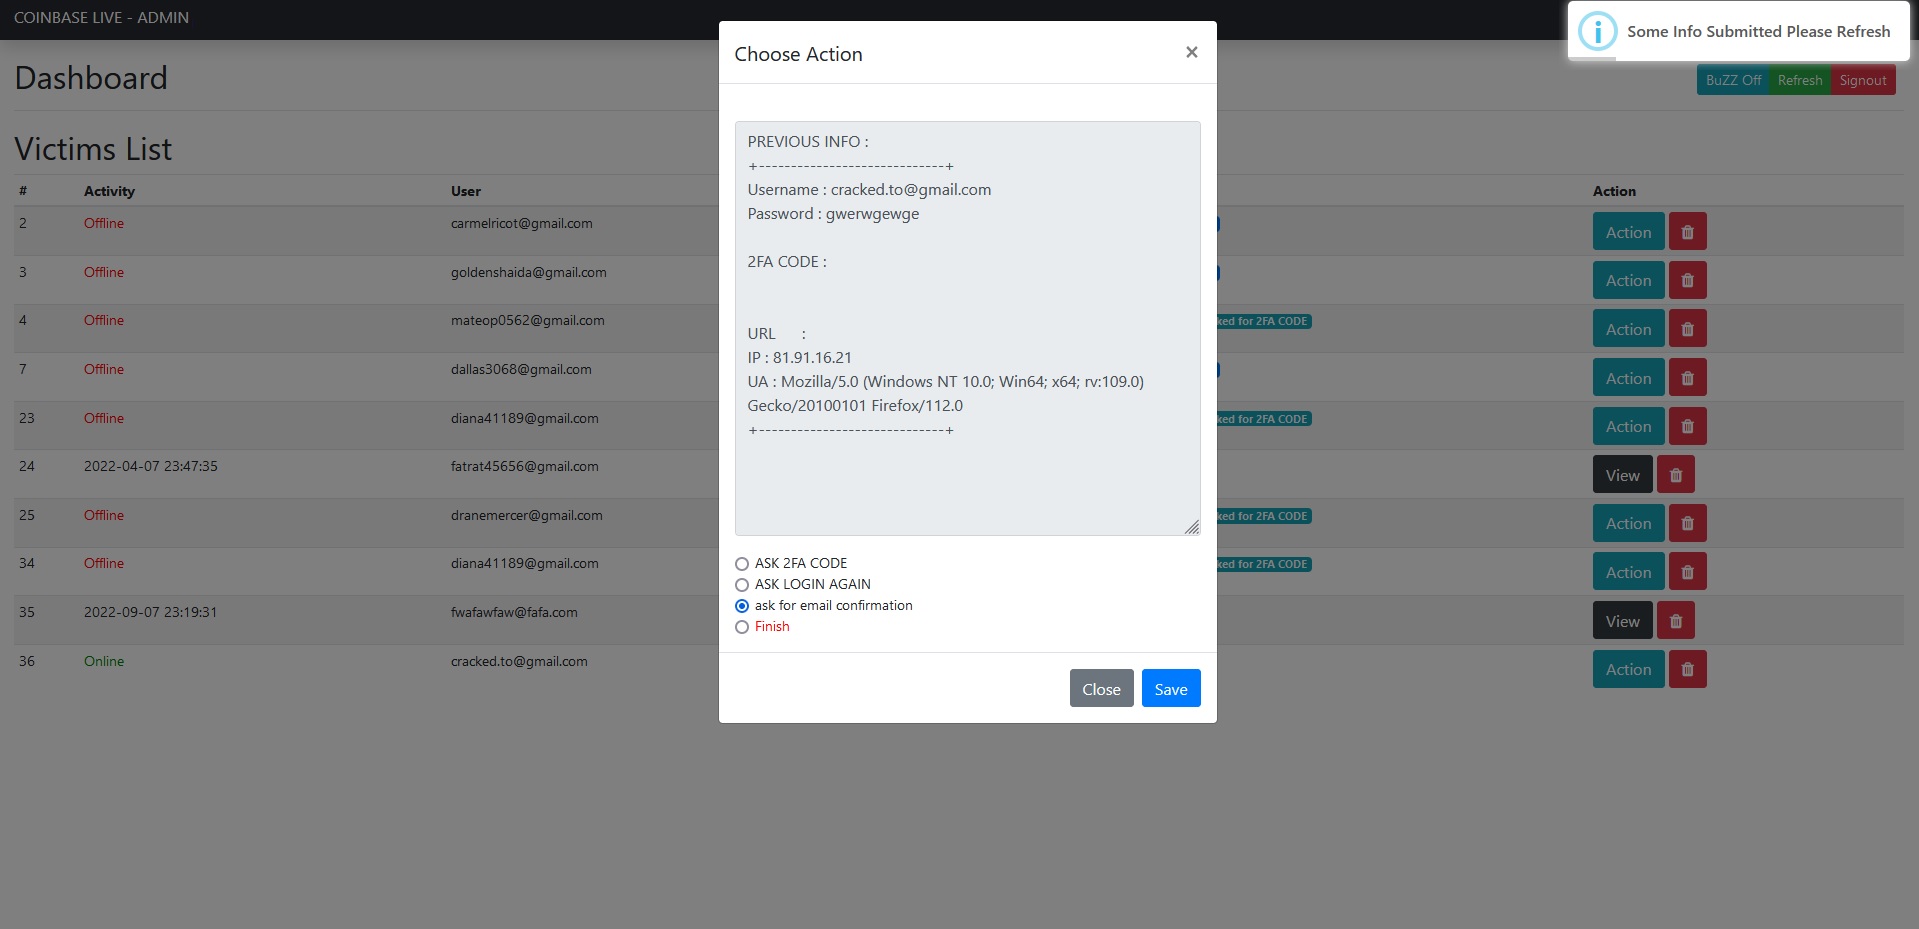Click the User column header

pyautogui.click(x=466, y=191)
